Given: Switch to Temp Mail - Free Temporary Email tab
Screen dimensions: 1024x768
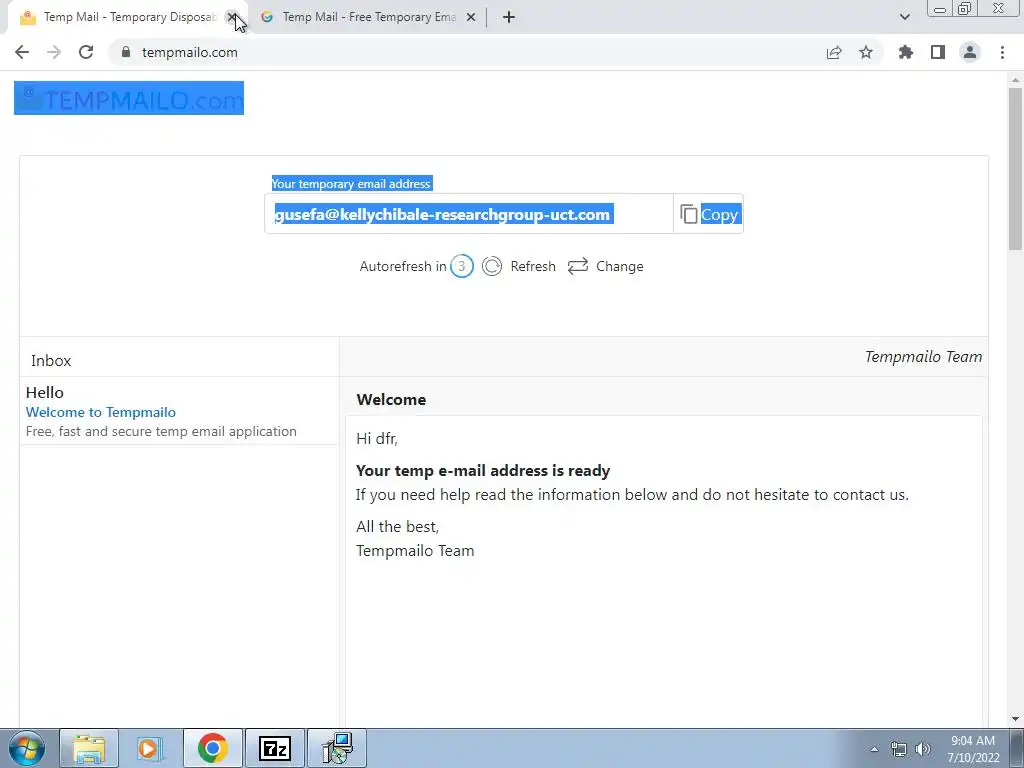Looking at the screenshot, I should [x=368, y=17].
